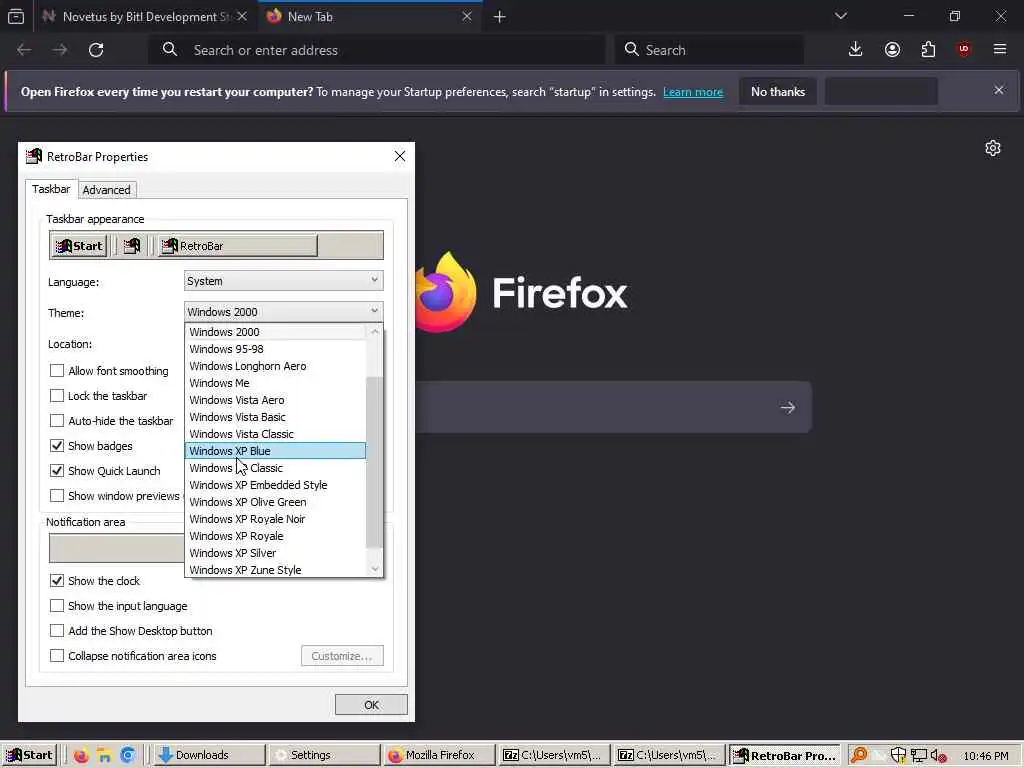Screen dimensions: 1024x768
Task: Focus the Firefox address bar
Action: [x=377, y=50]
